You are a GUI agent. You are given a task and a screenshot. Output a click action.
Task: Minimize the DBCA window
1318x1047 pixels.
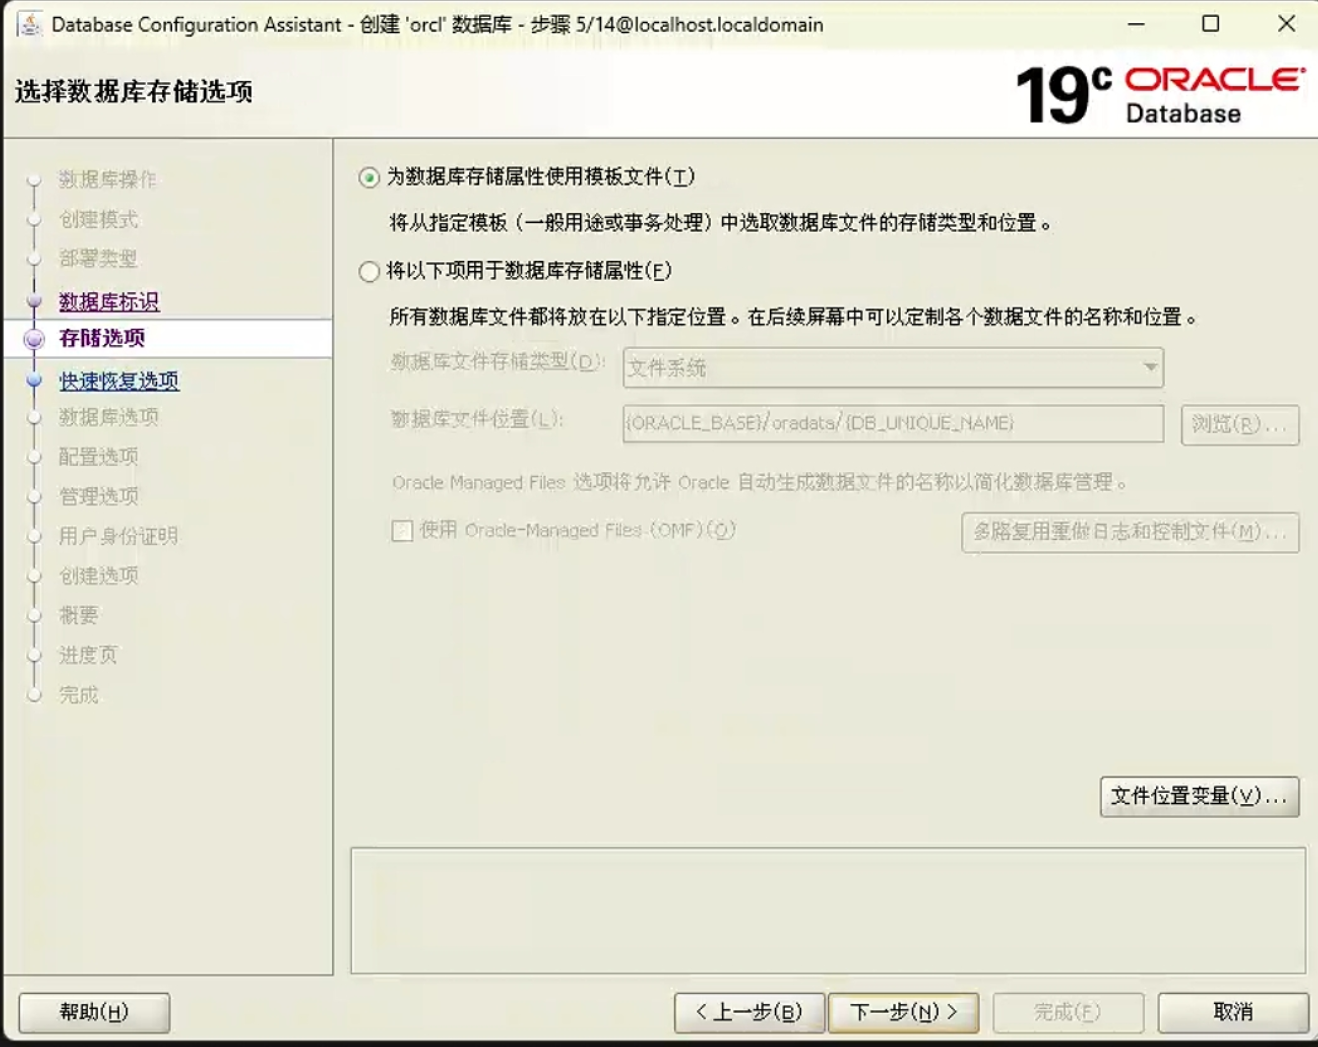click(1136, 24)
